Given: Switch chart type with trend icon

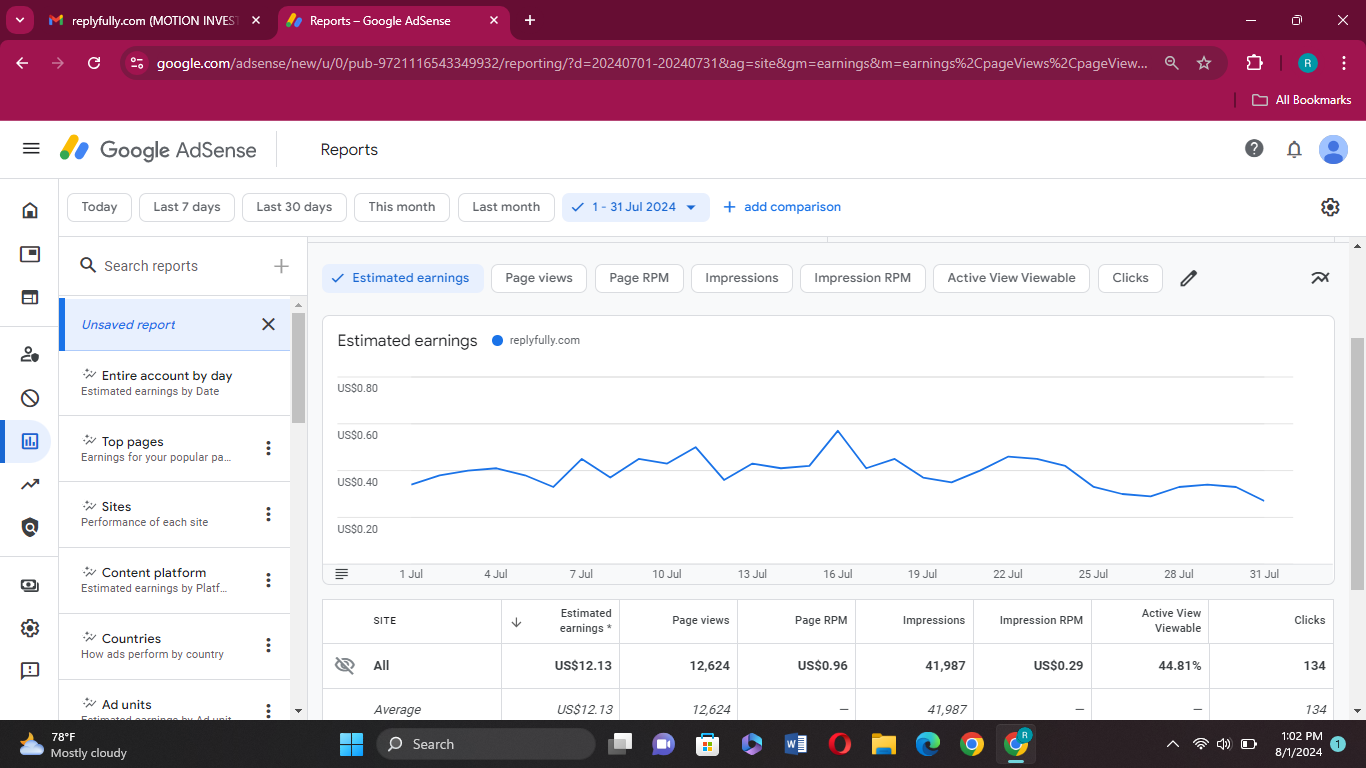Looking at the screenshot, I should pos(1321,278).
